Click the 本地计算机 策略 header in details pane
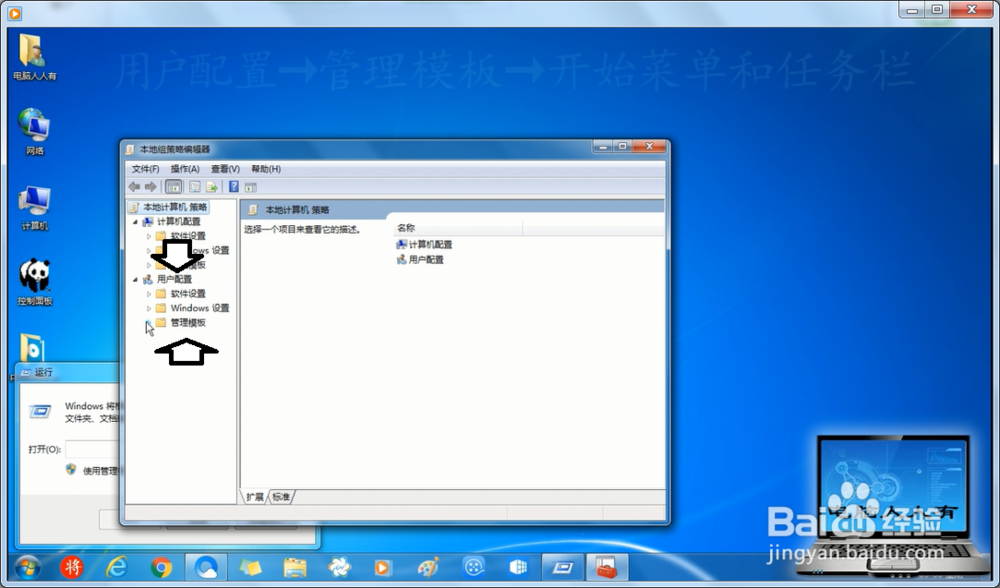The height and width of the screenshot is (588, 1000). tap(297, 210)
